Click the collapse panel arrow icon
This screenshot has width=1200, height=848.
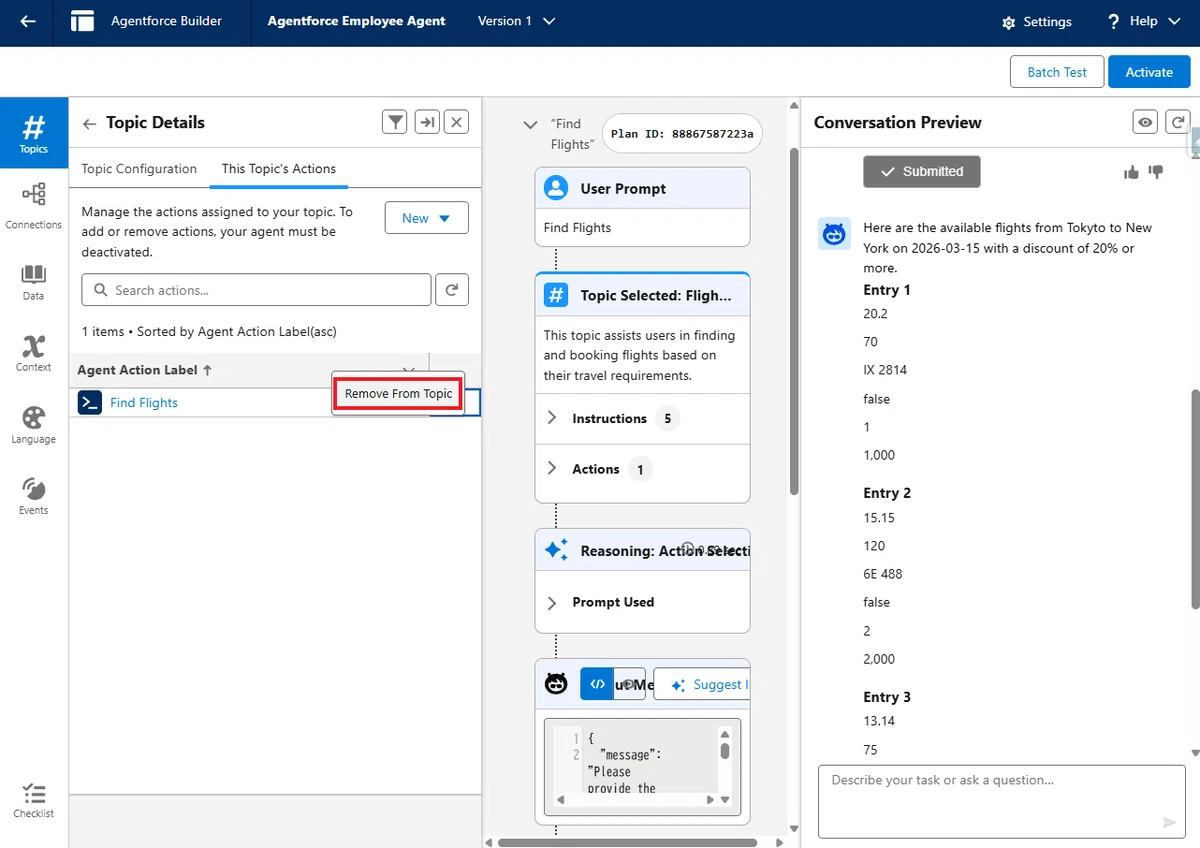pyautogui.click(x=427, y=122)
